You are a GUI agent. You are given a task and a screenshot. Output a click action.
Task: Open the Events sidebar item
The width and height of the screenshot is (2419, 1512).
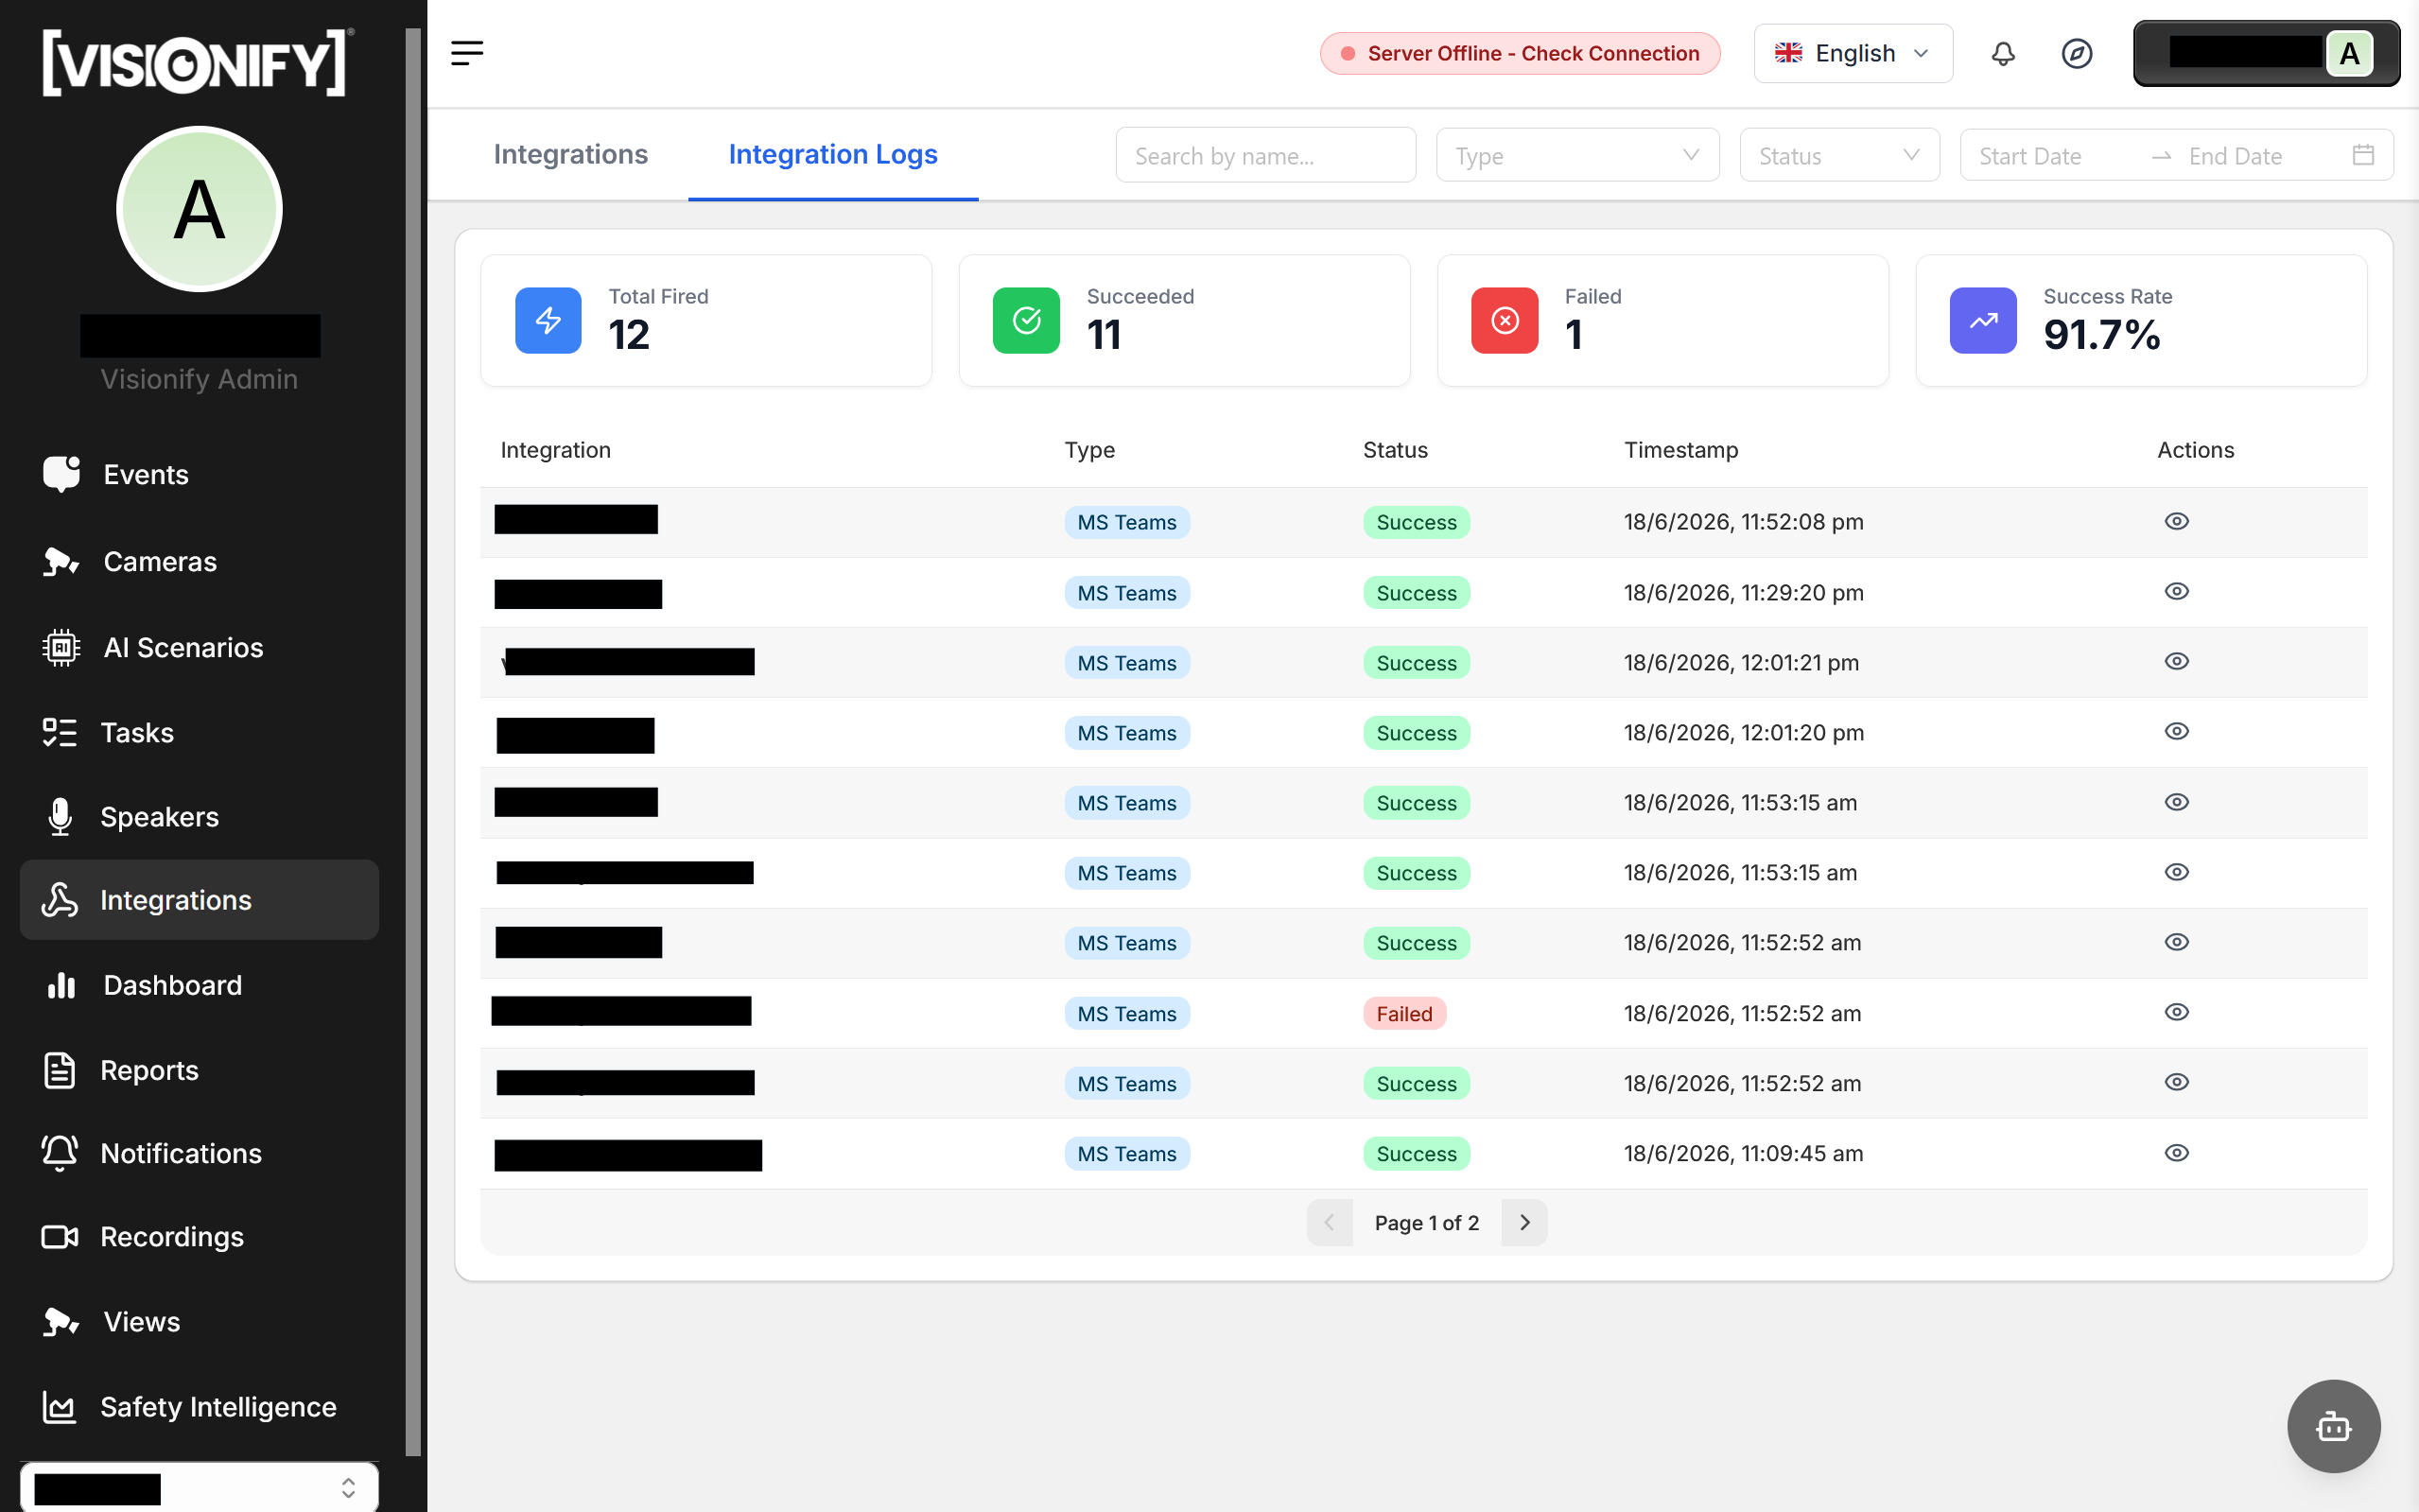[199, 474]
